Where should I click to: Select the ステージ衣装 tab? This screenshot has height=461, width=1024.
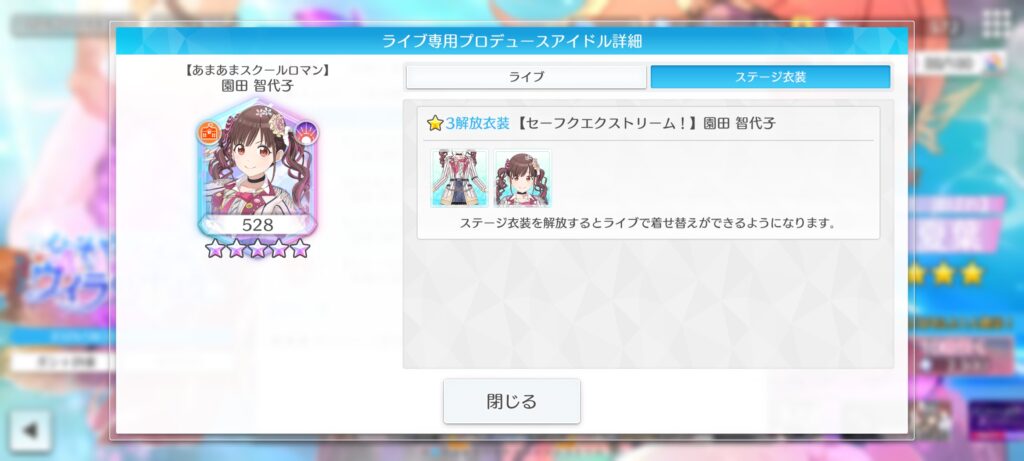pyautogui.click(x=771, y=77)
